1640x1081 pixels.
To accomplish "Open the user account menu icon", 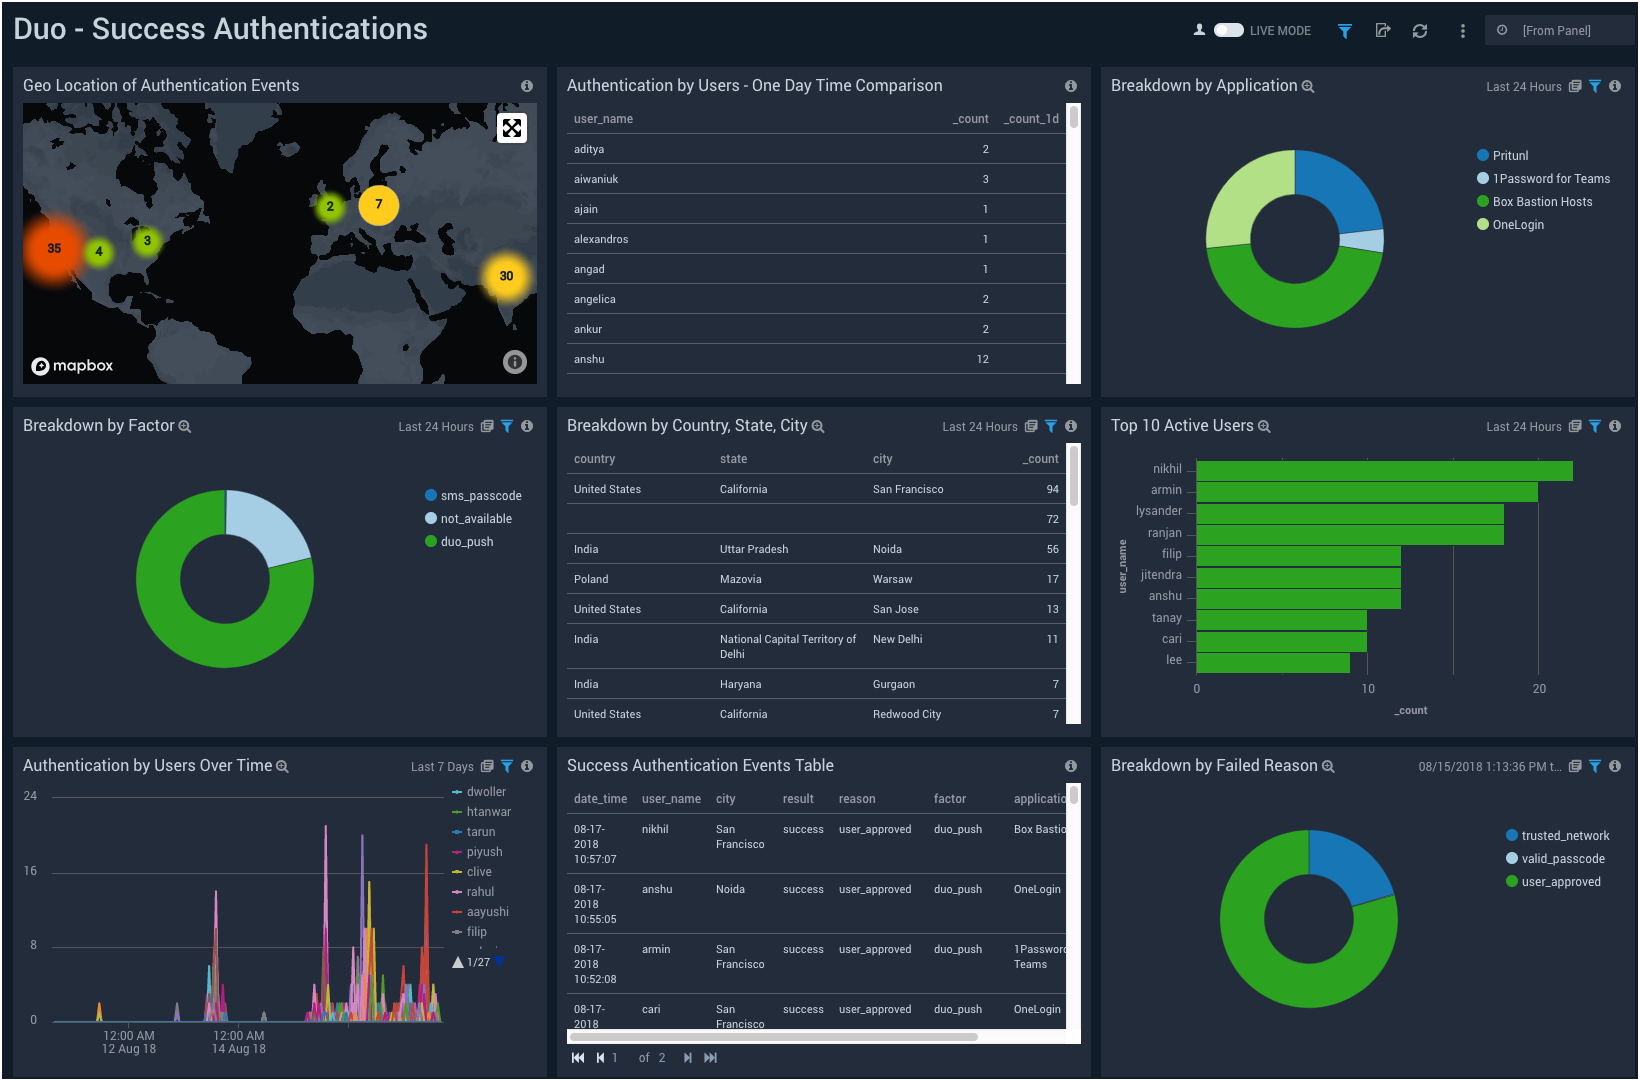I will tap(1198, 30).
